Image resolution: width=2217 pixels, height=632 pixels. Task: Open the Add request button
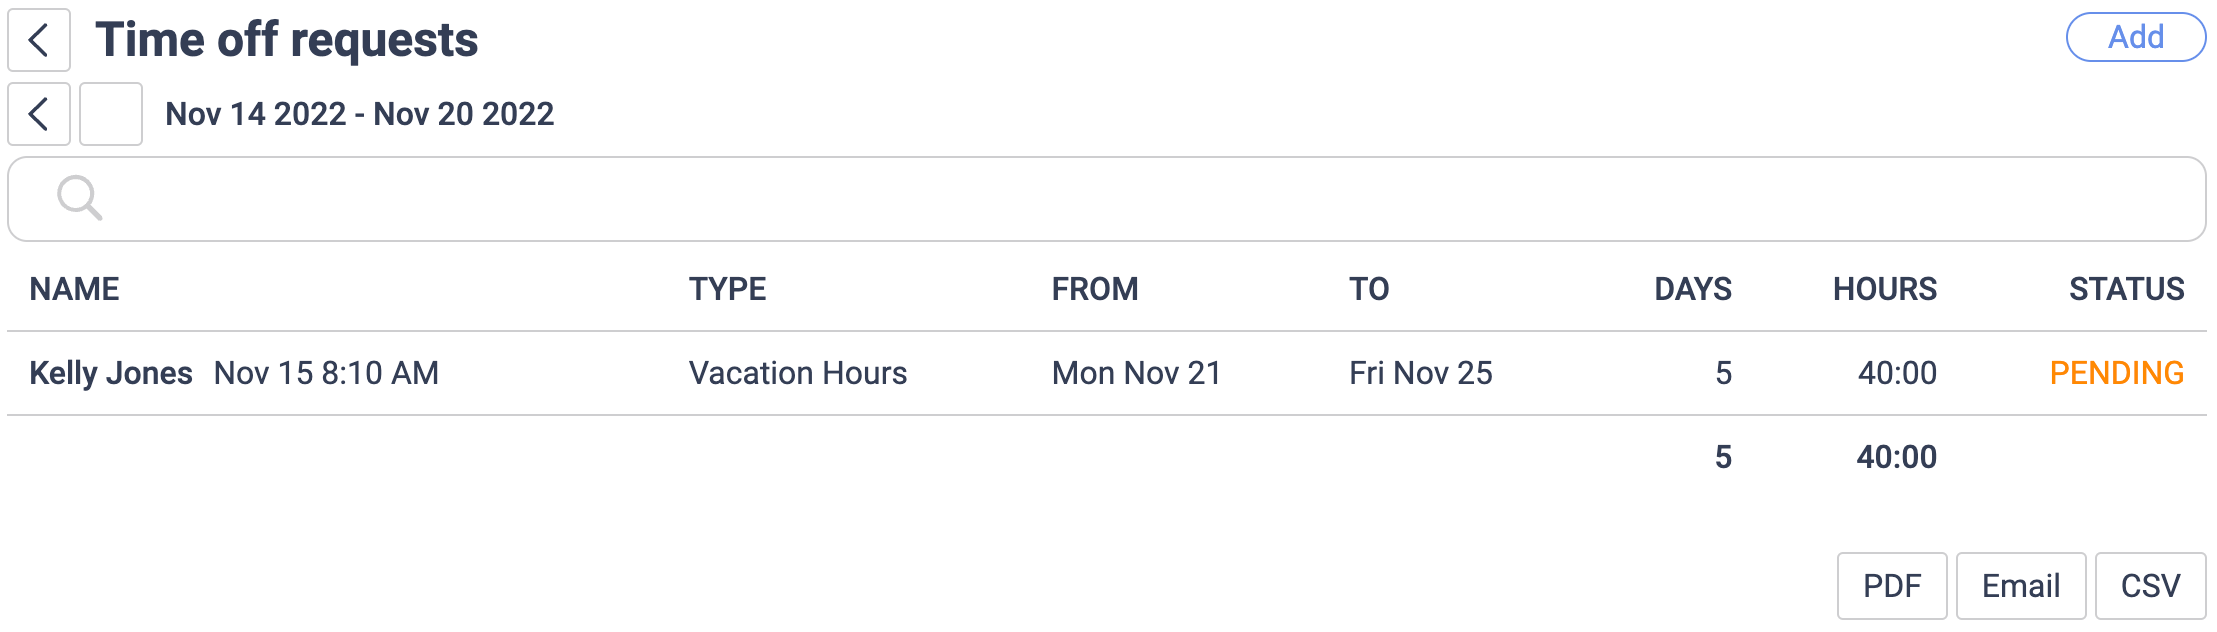2136,37
